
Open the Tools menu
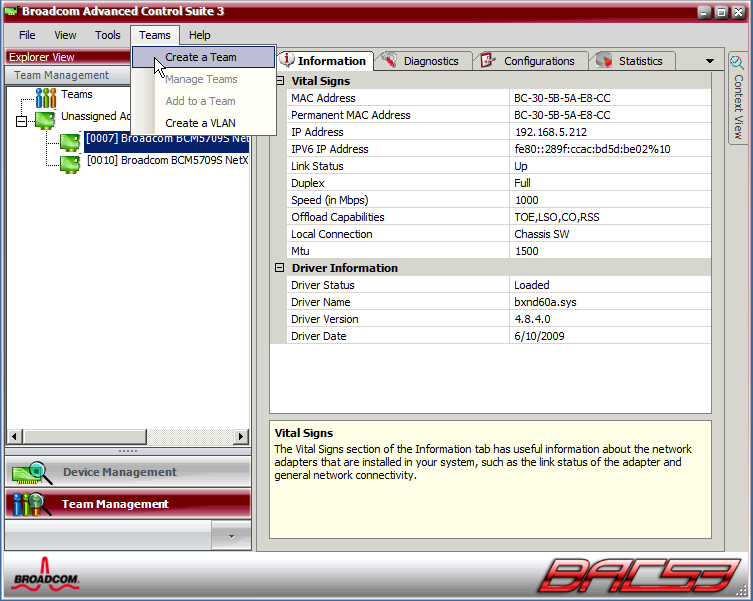point(108,35)
